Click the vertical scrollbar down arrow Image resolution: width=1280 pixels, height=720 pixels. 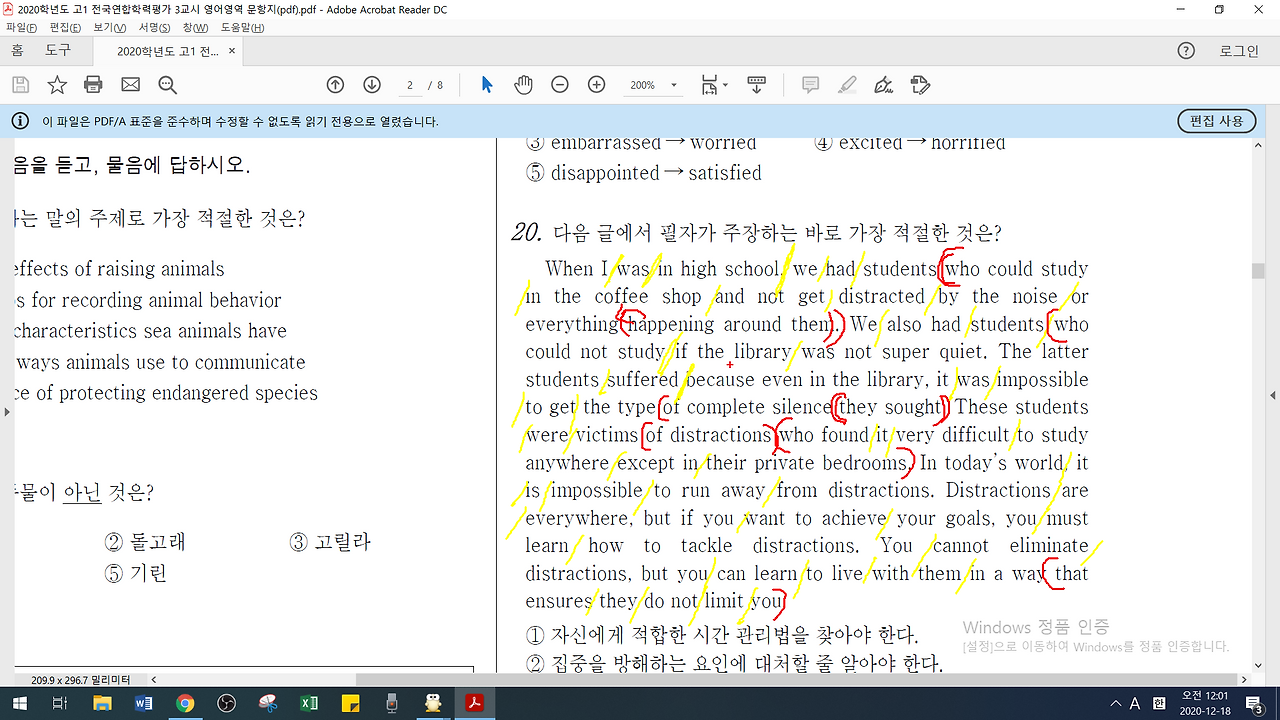pos(1258,665)
